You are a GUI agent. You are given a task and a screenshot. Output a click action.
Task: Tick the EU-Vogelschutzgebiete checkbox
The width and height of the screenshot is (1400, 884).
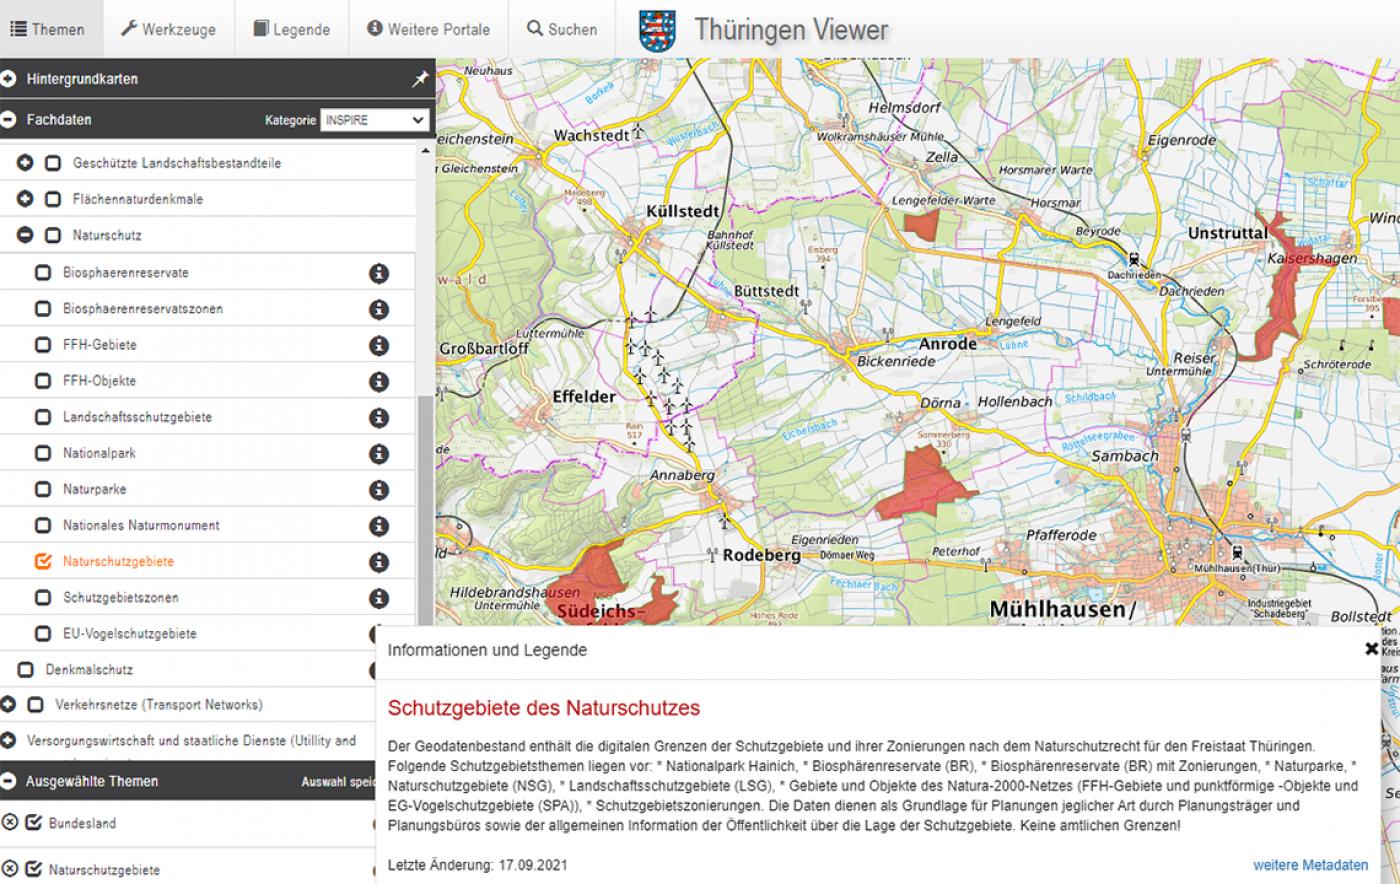tap(43, 634)
